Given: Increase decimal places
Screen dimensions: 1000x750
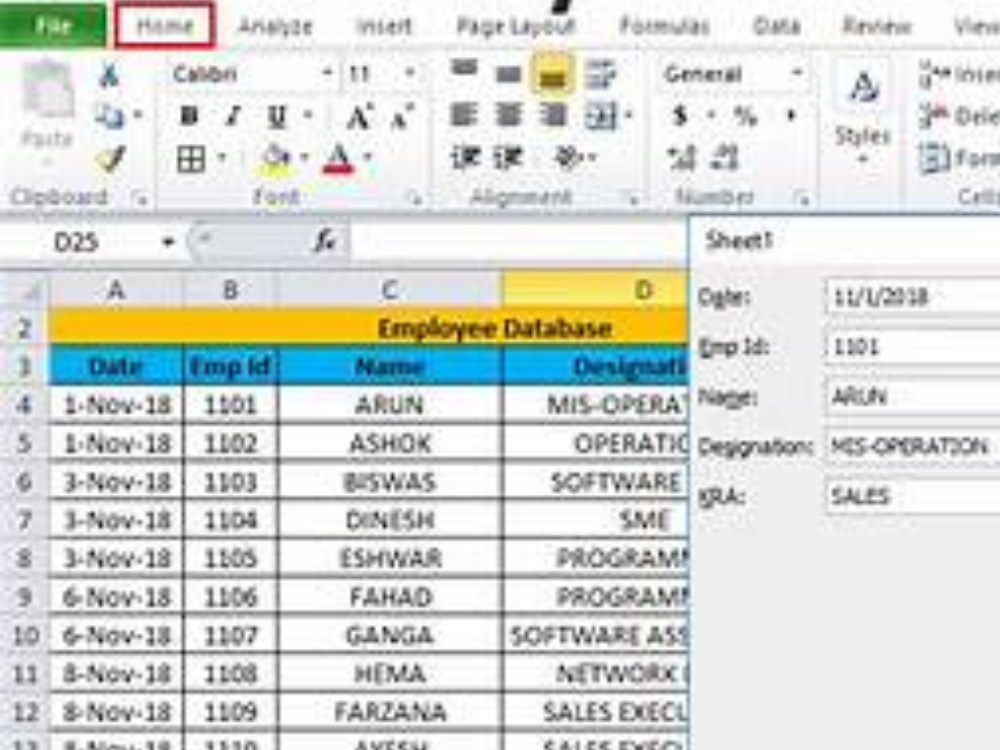Looking at the screenshot, I should tap(681, 159).
